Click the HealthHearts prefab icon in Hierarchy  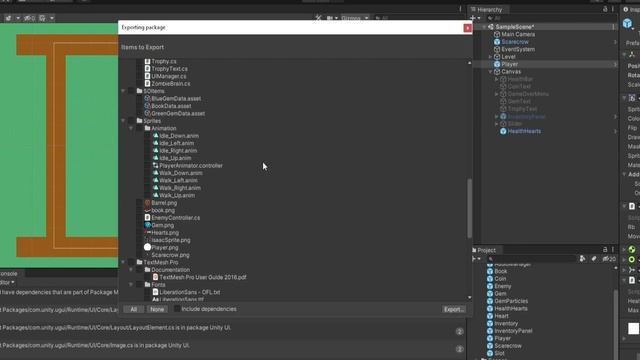coord(503,131)
